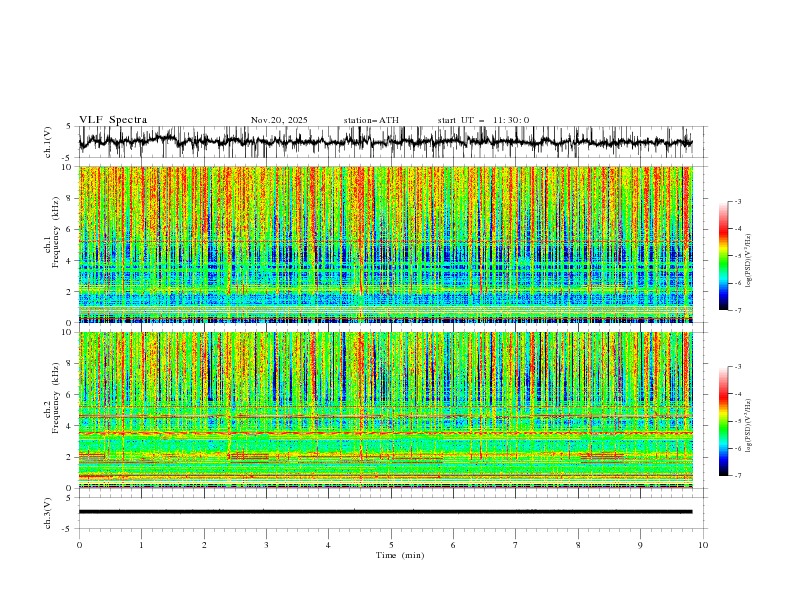The height and width of the screenshot is (612, 792).
Task: Click the '-3' label on ch.1 colorbar
Action: [737, 201]
